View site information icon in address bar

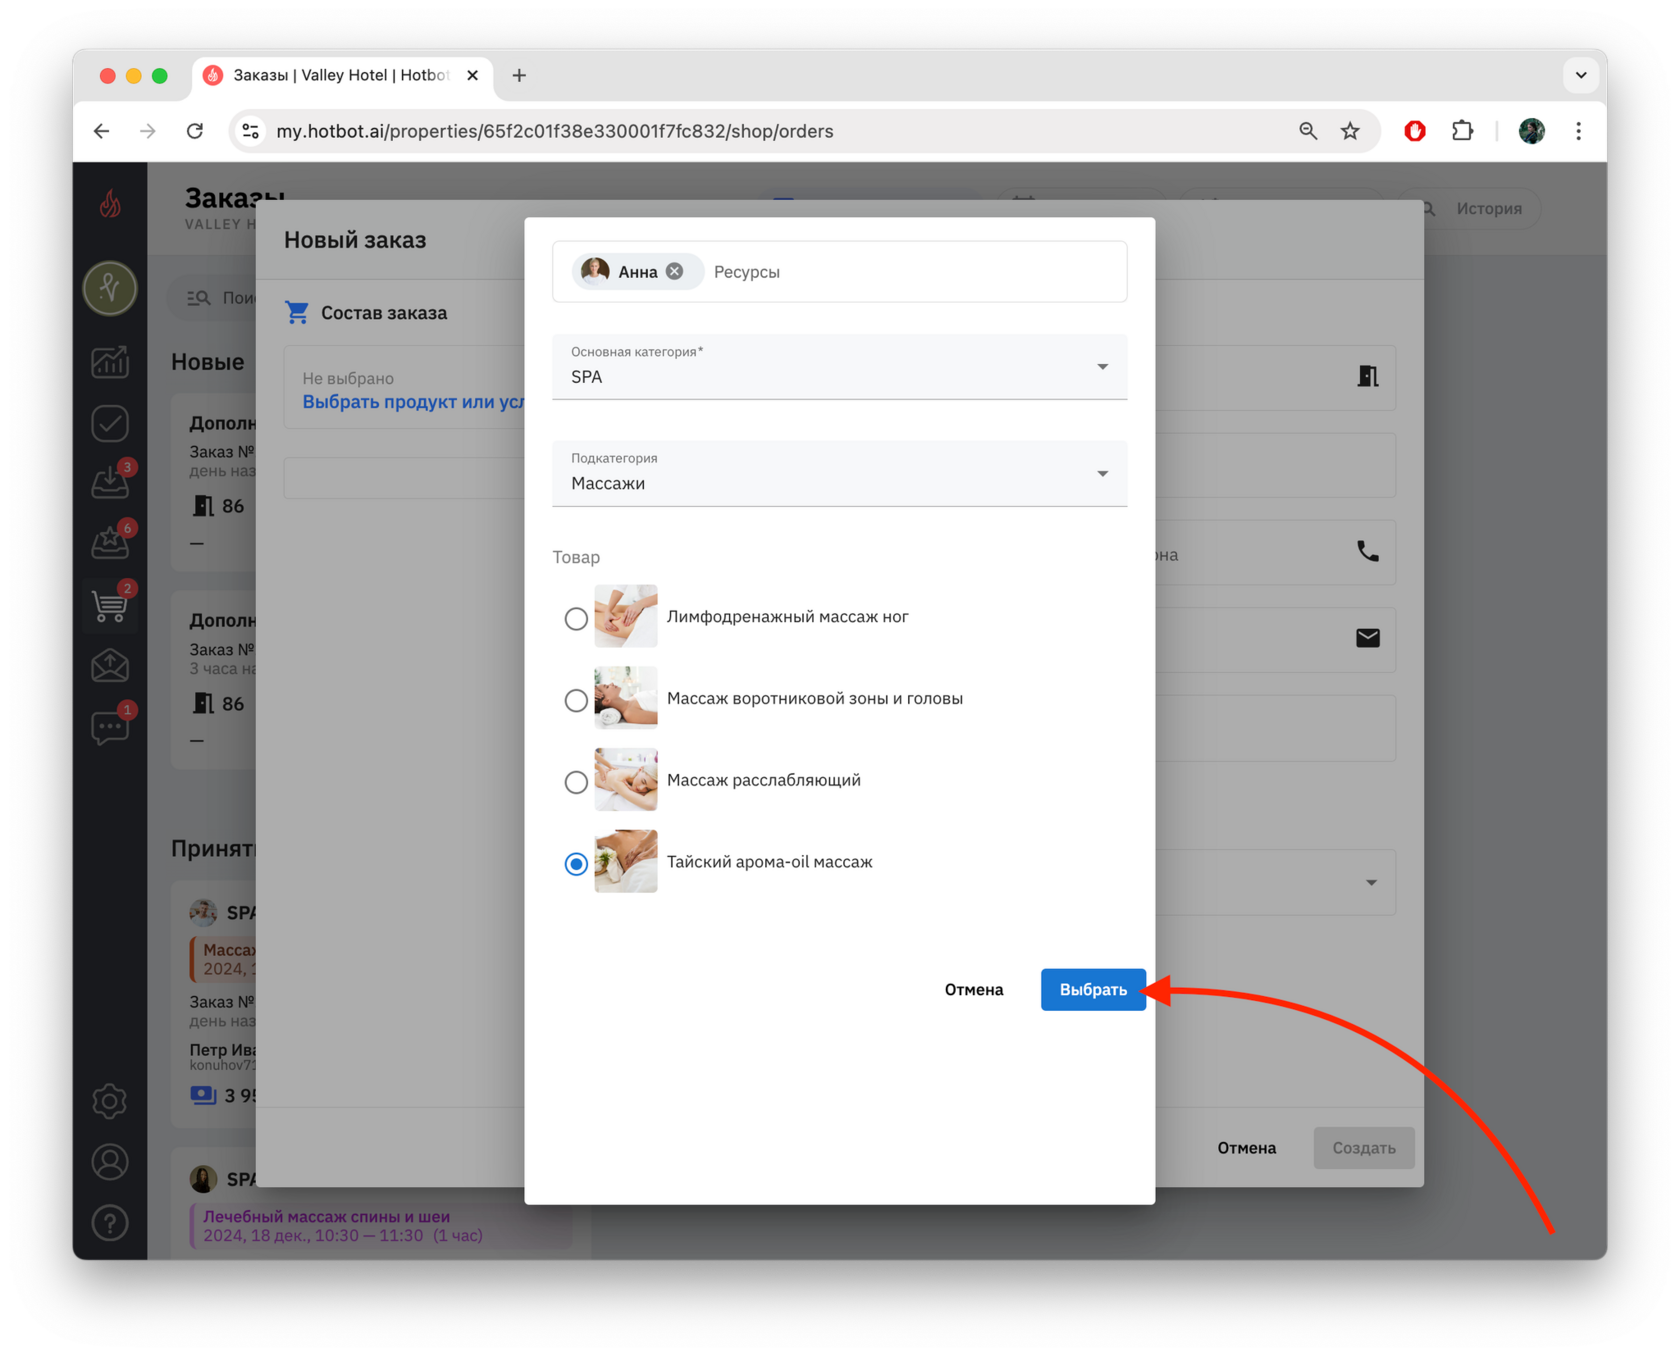pos(251,131)
